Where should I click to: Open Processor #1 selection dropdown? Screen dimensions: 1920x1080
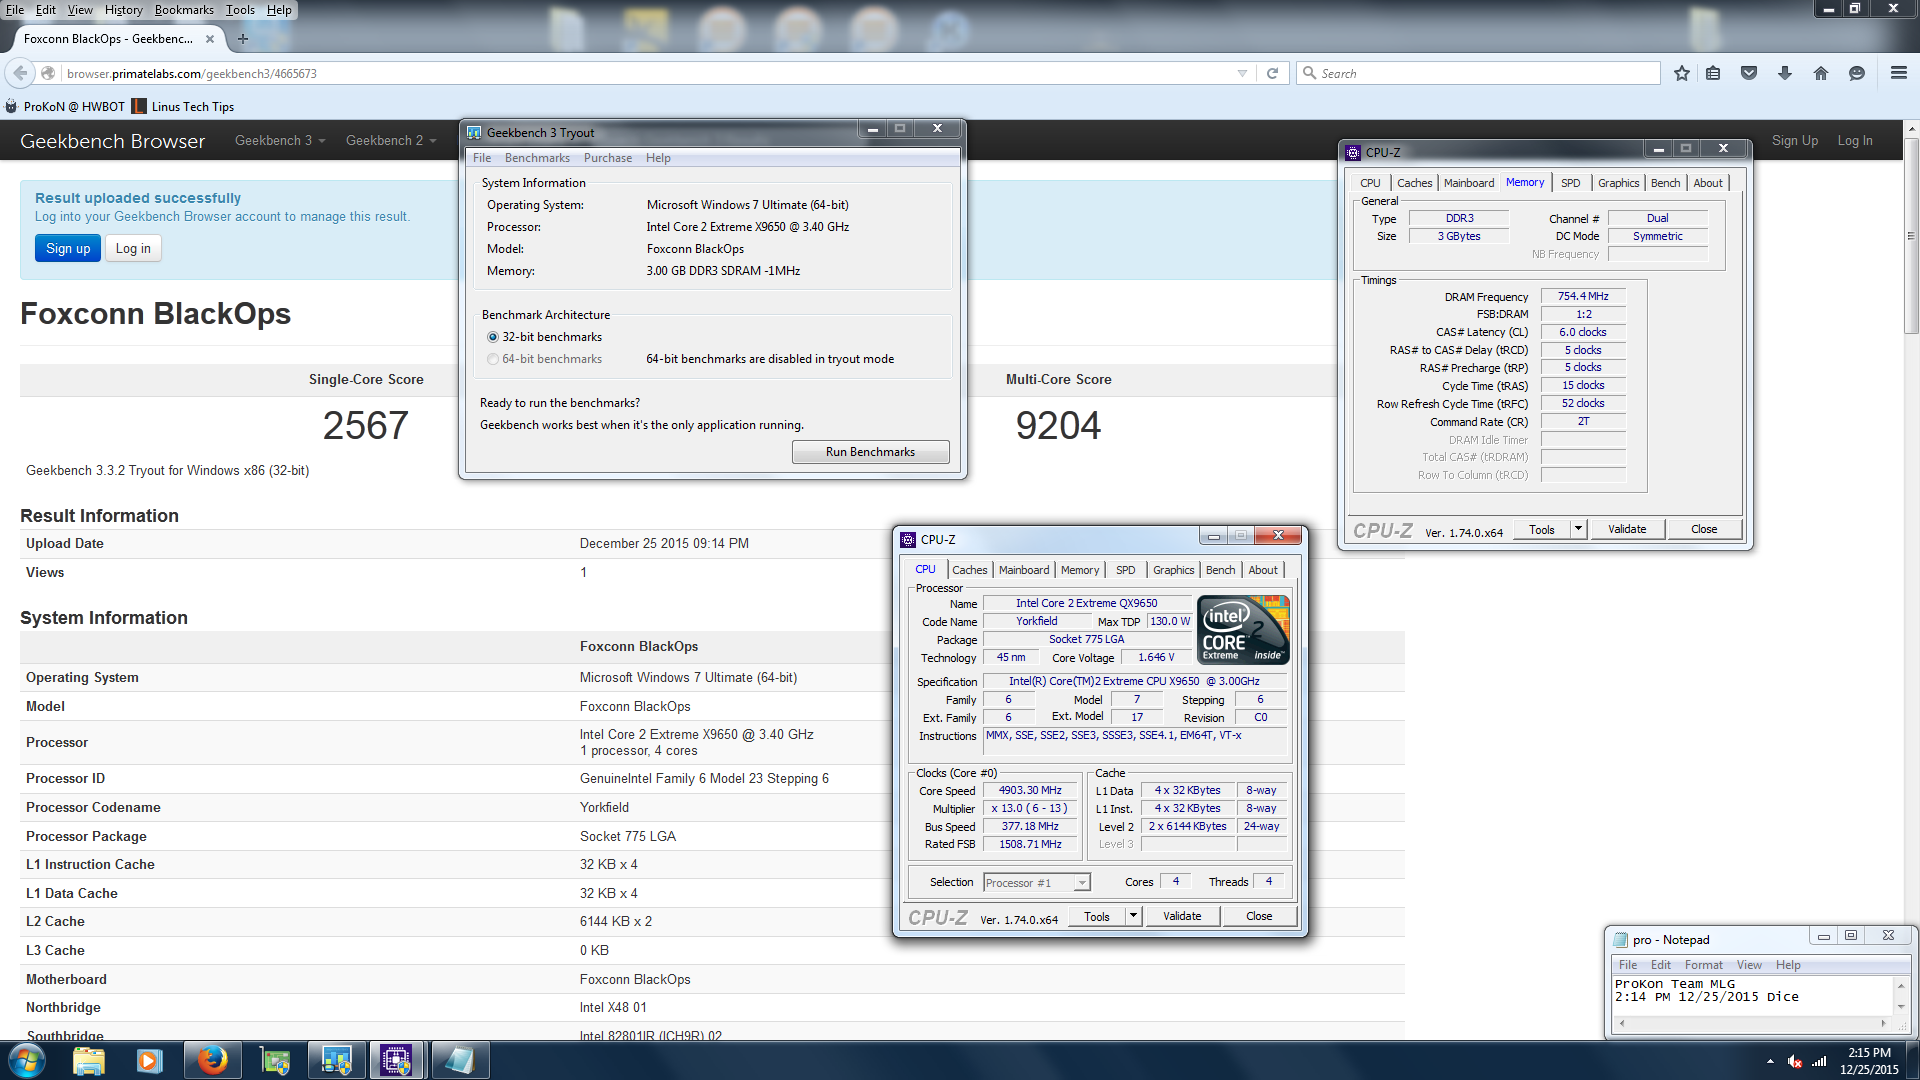(x=1036, y=883)
